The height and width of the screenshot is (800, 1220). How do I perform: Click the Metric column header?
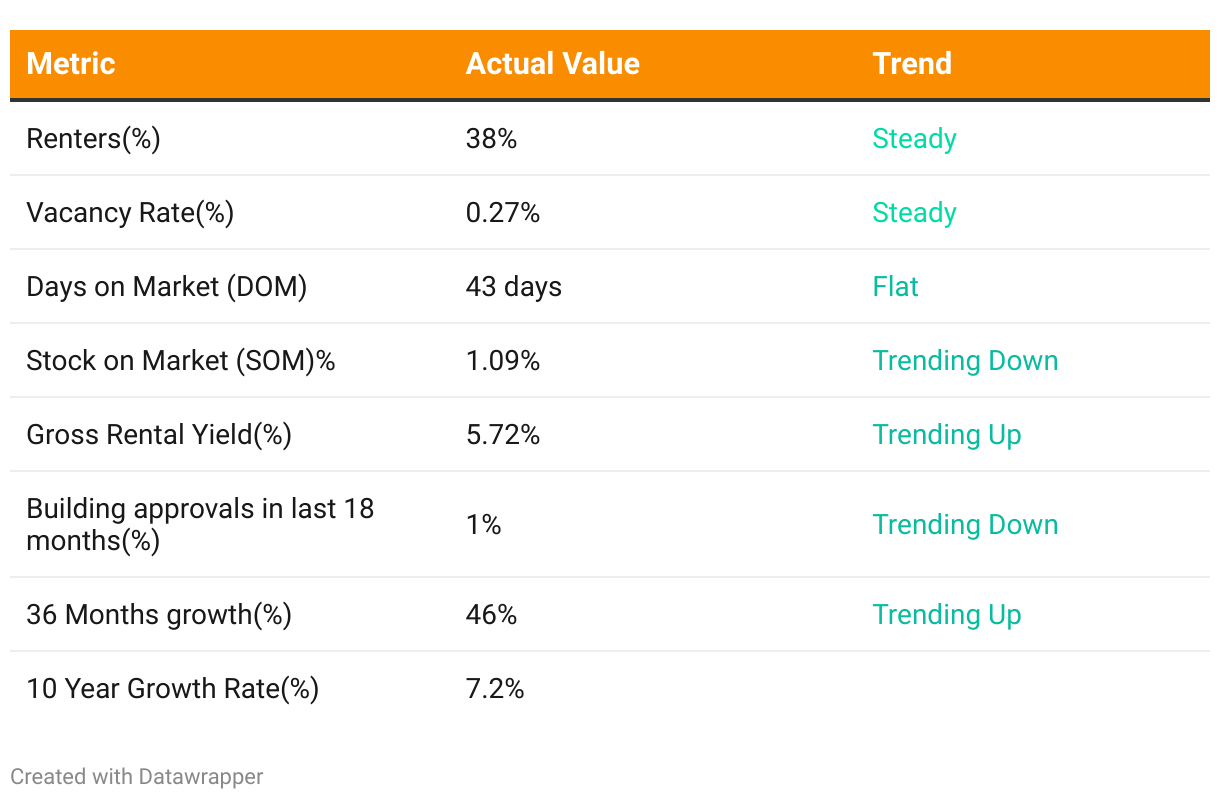click(71, 64)
